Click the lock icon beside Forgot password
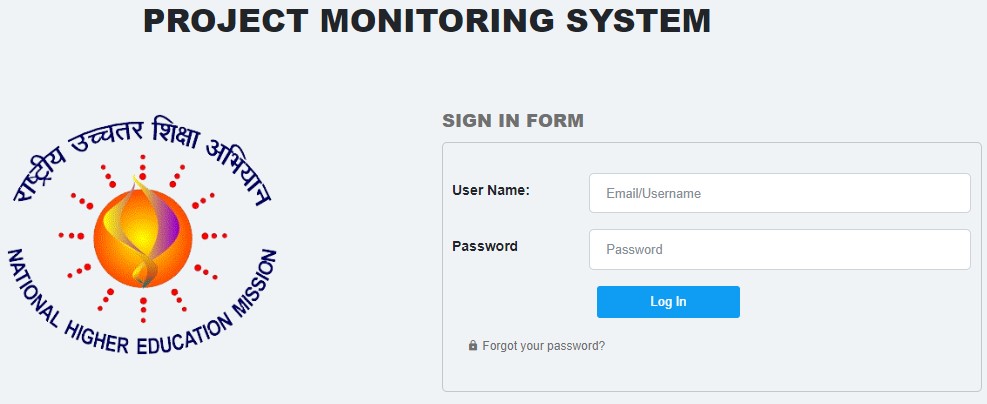 click(x=473, y=346)
